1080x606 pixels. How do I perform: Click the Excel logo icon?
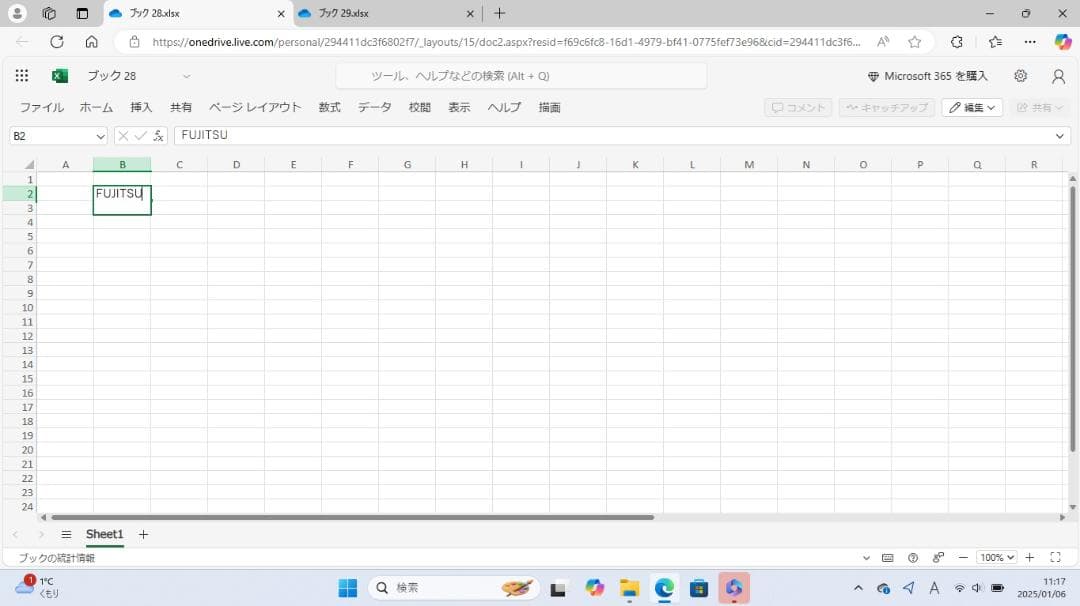(60, 76)
